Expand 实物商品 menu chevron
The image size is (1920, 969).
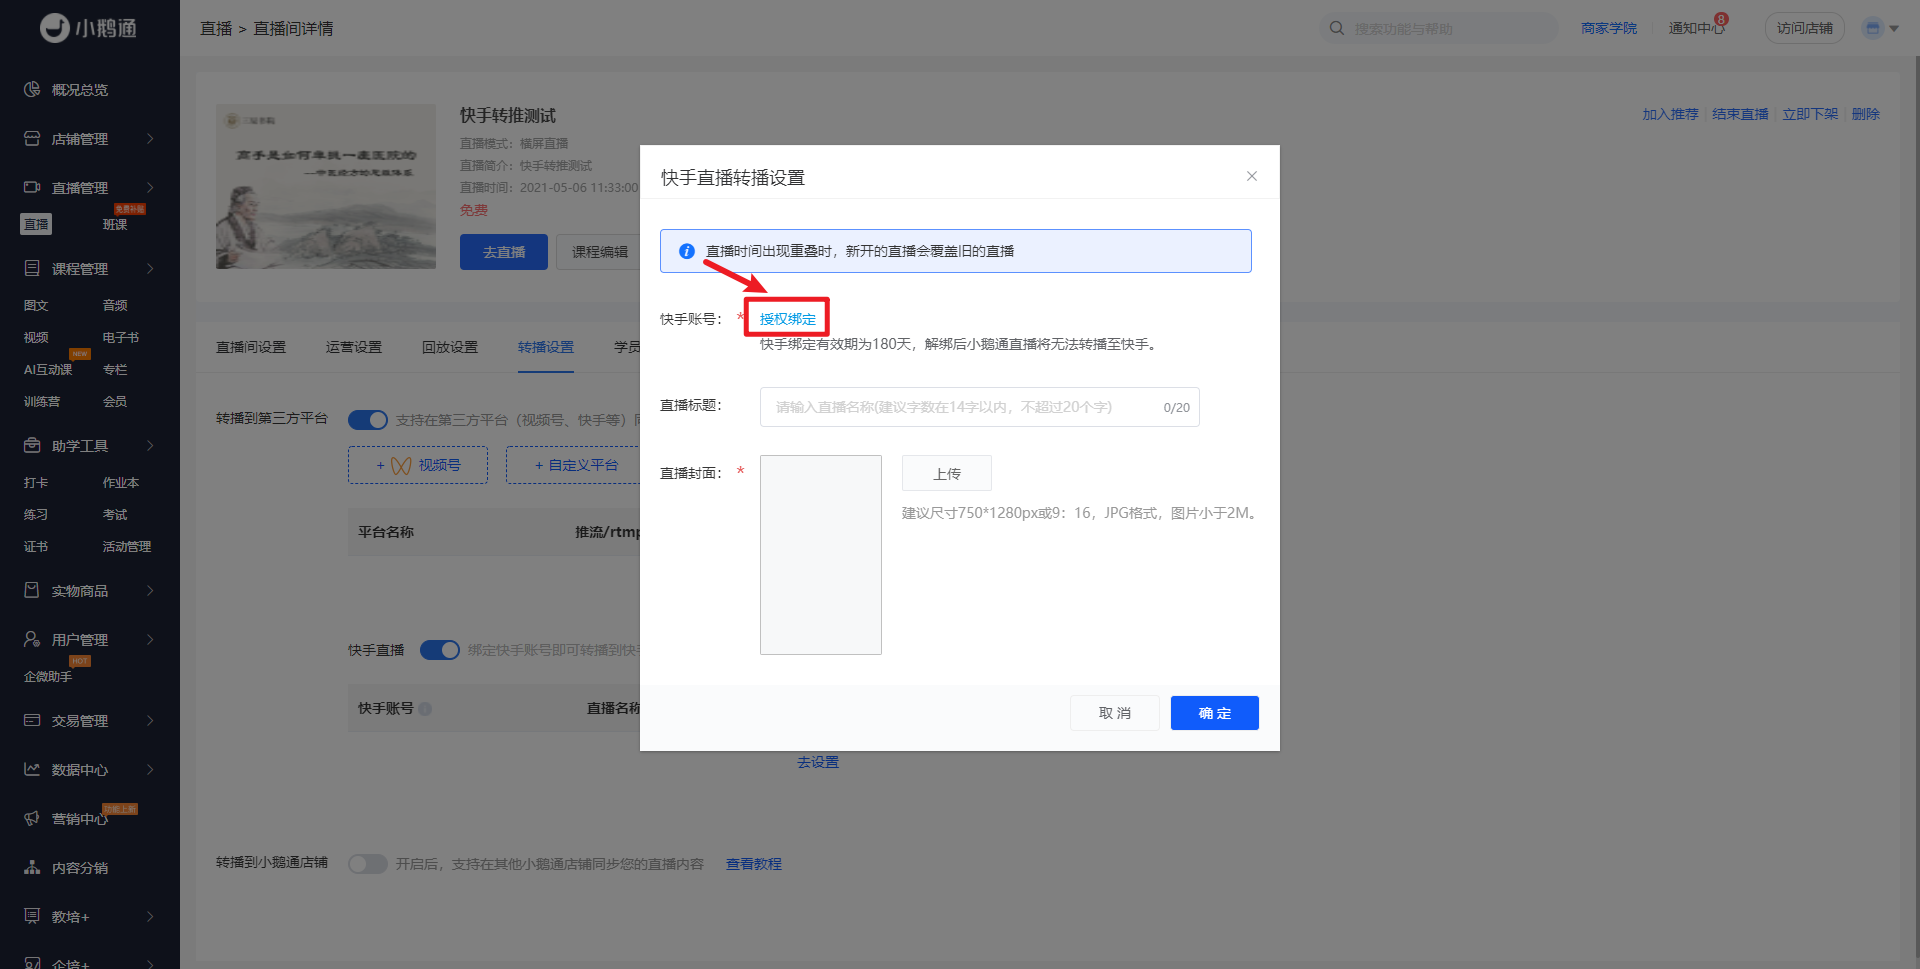click(x=150, y=591)
